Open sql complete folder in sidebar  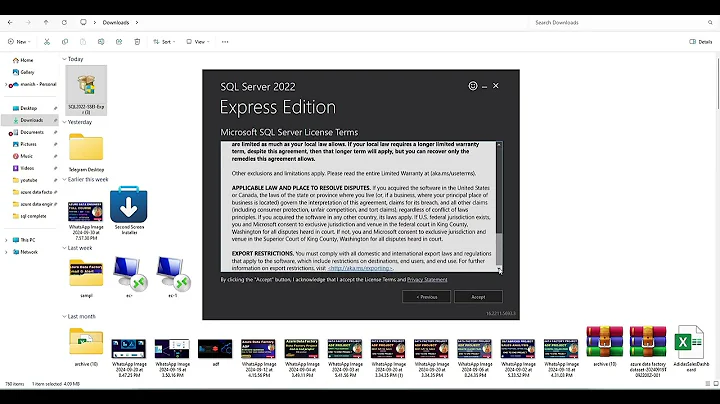[x=33, y=216]
